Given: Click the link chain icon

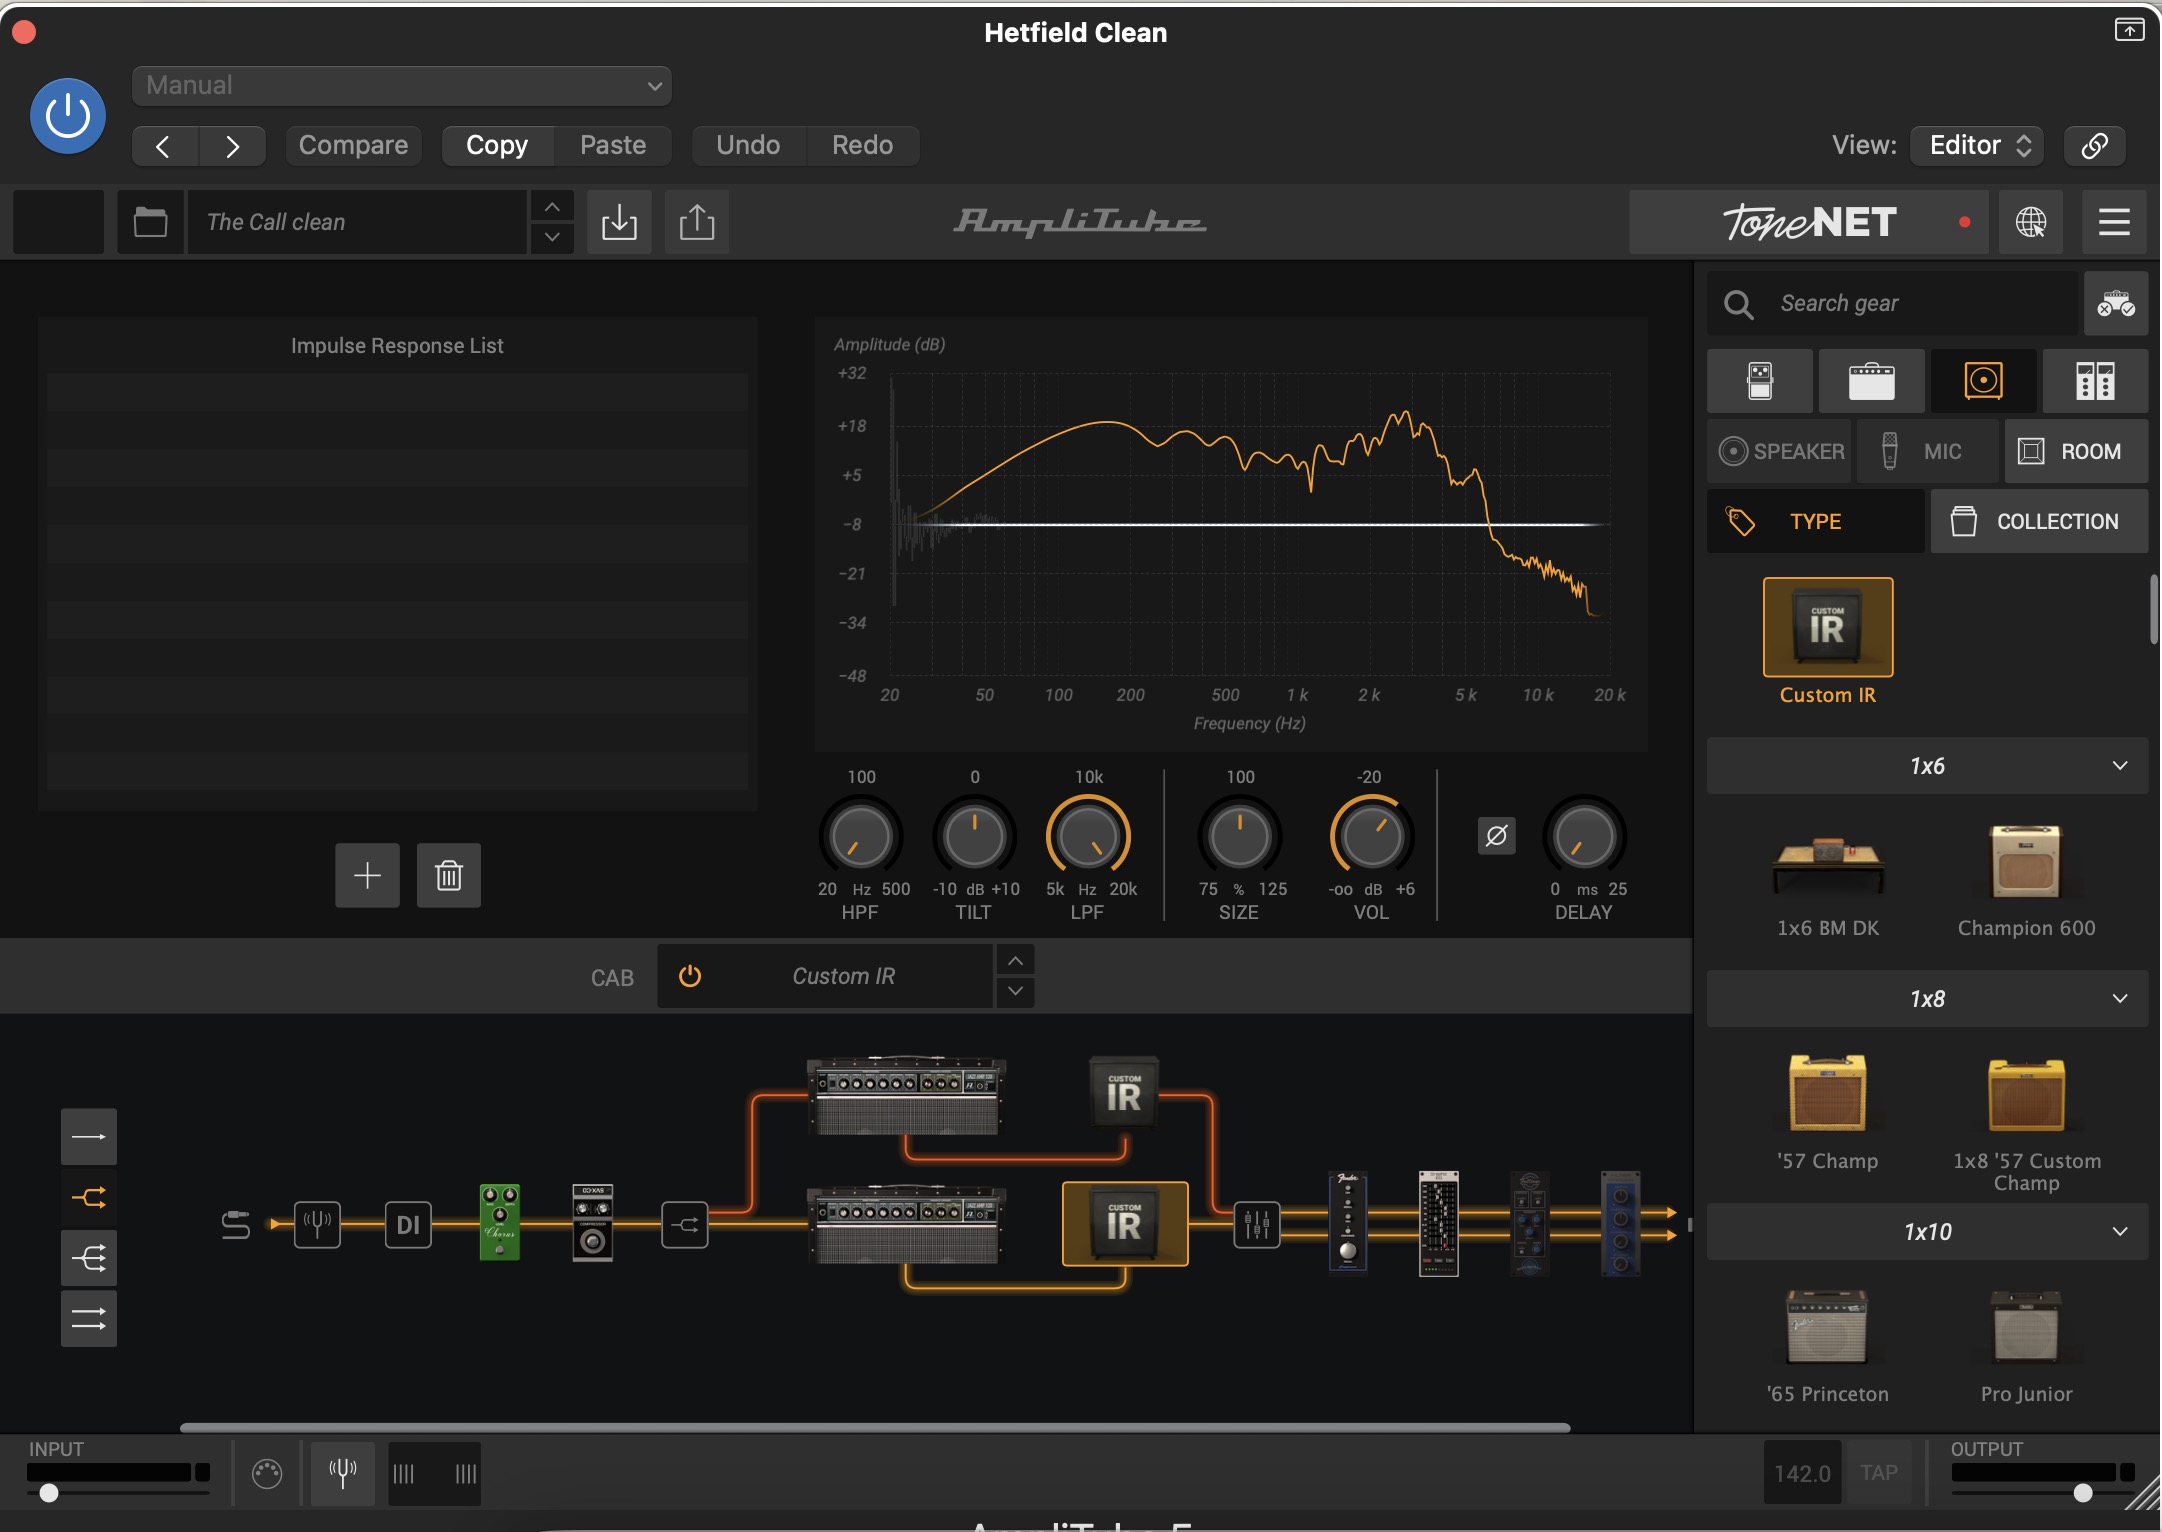Looking at the screenshot, I should click(2095, 146).
